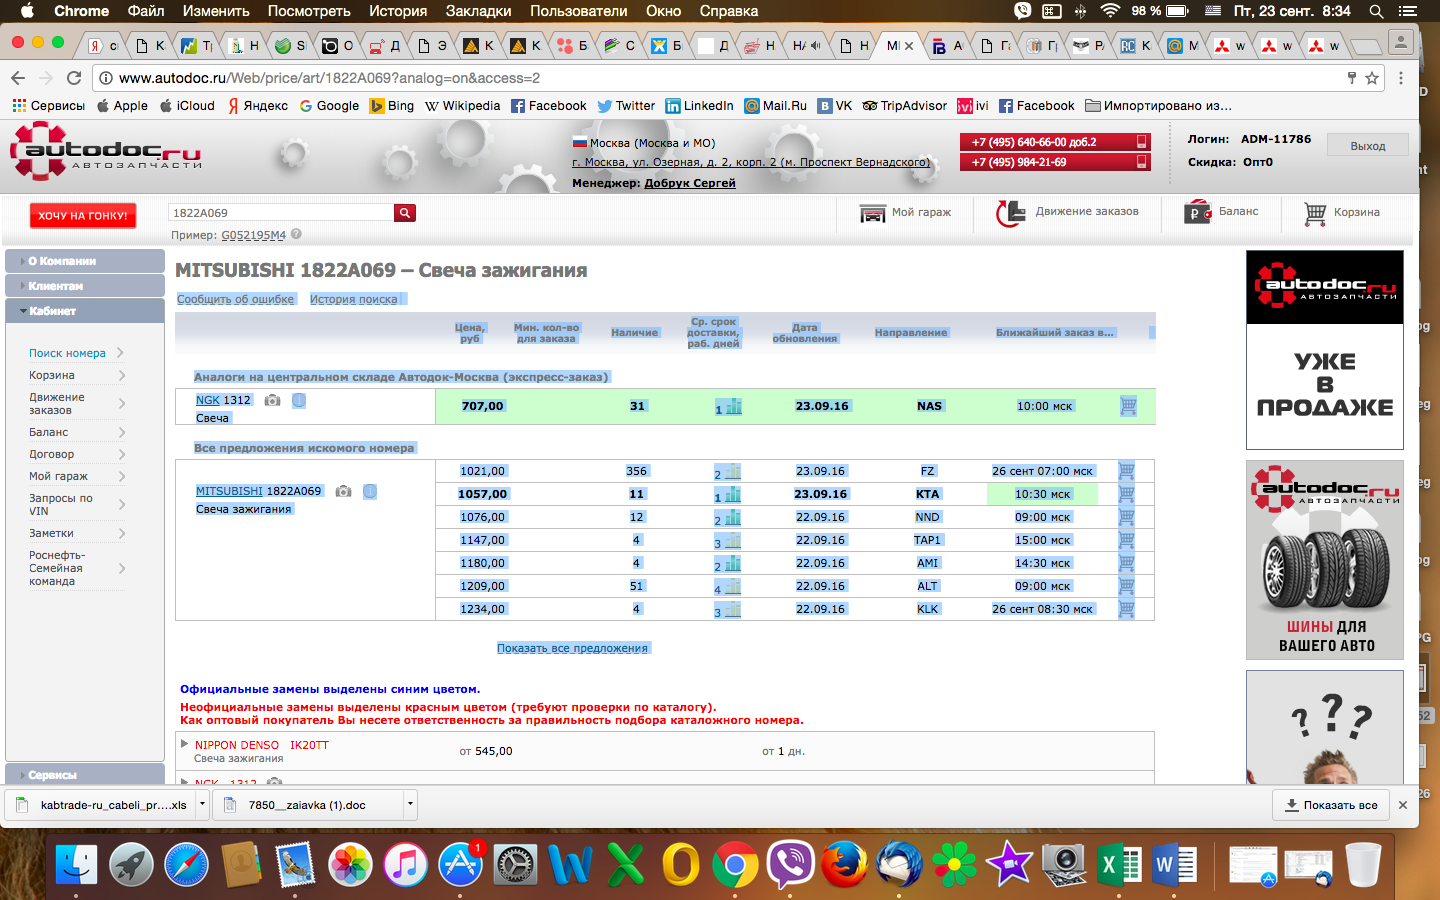Screen dimensions: 1440x900
Task: Add the KTA 1057,00 offer to cart
Action: (x=1126, y=494)
